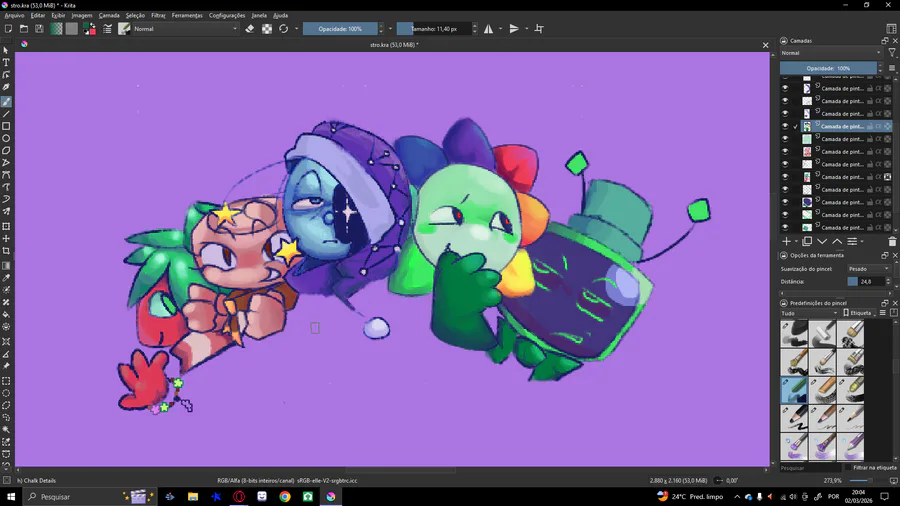Click the preserve alpha icon
This screenshot has width=900, height=506.
(267, 29)
